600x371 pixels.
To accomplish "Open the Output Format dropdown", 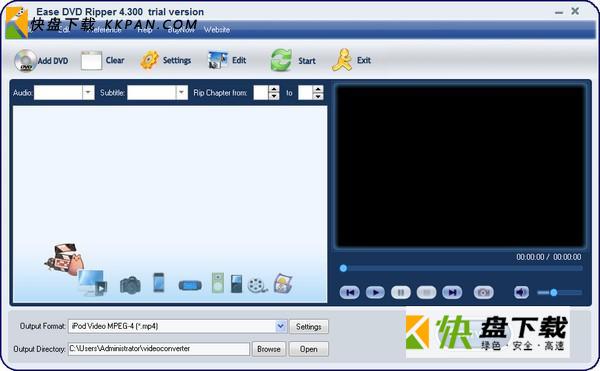I will [280, 326].
